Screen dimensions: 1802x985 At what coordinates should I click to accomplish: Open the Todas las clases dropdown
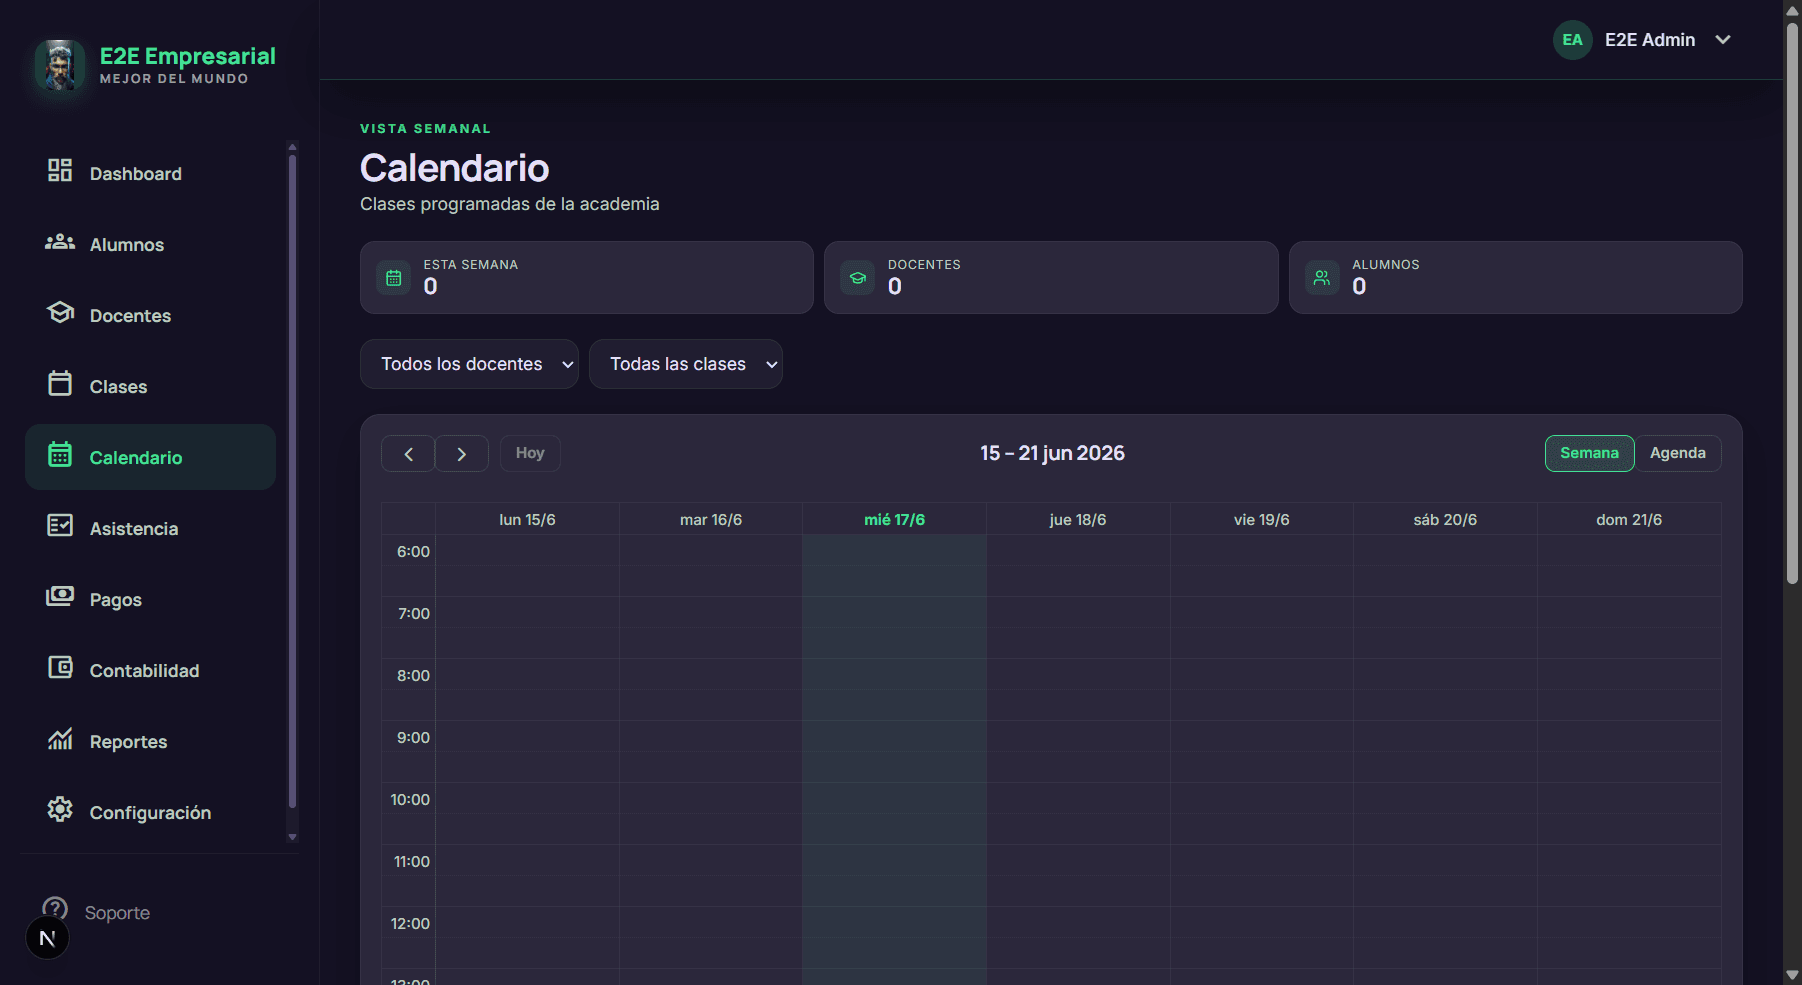pos(686,364)
